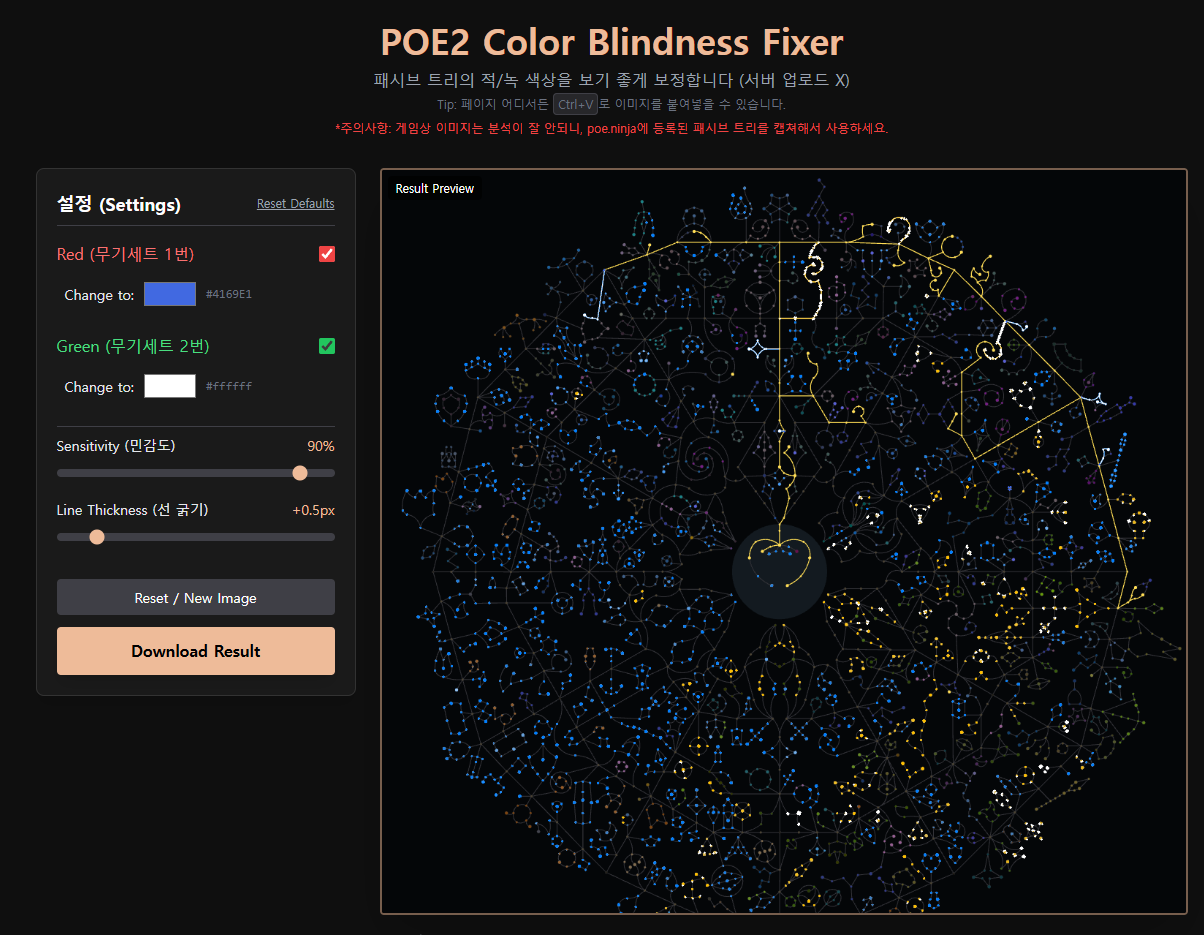1204x935 pixels.
Task: Click the Line Thickness (선 굵기) label
Action: pos(132,510)
